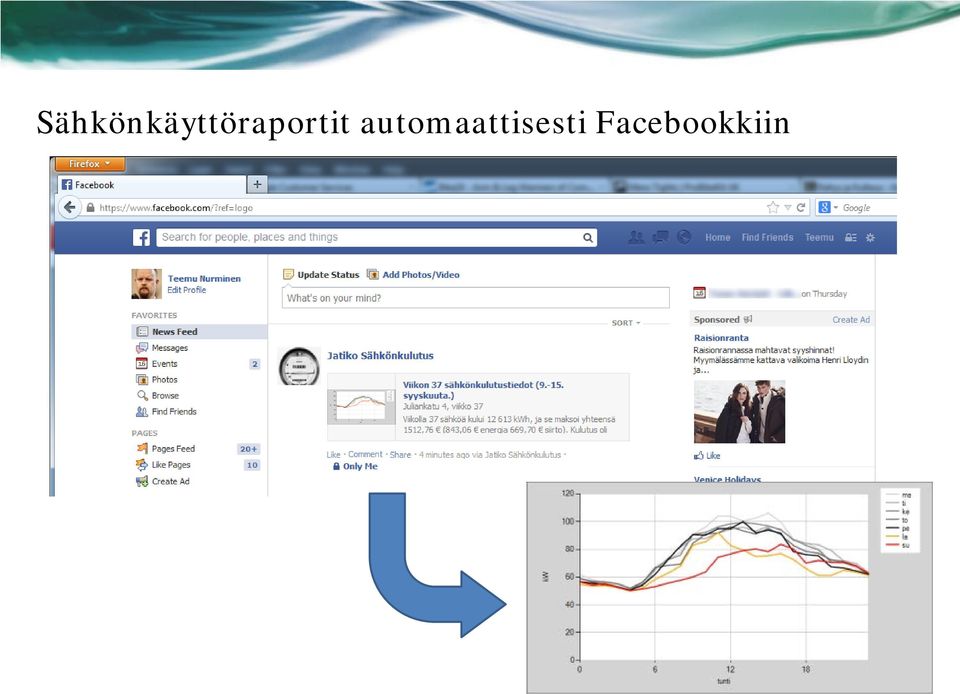Select Add Photos/Video tab
This screenshot has height=694, width=960.
[413, 275]
